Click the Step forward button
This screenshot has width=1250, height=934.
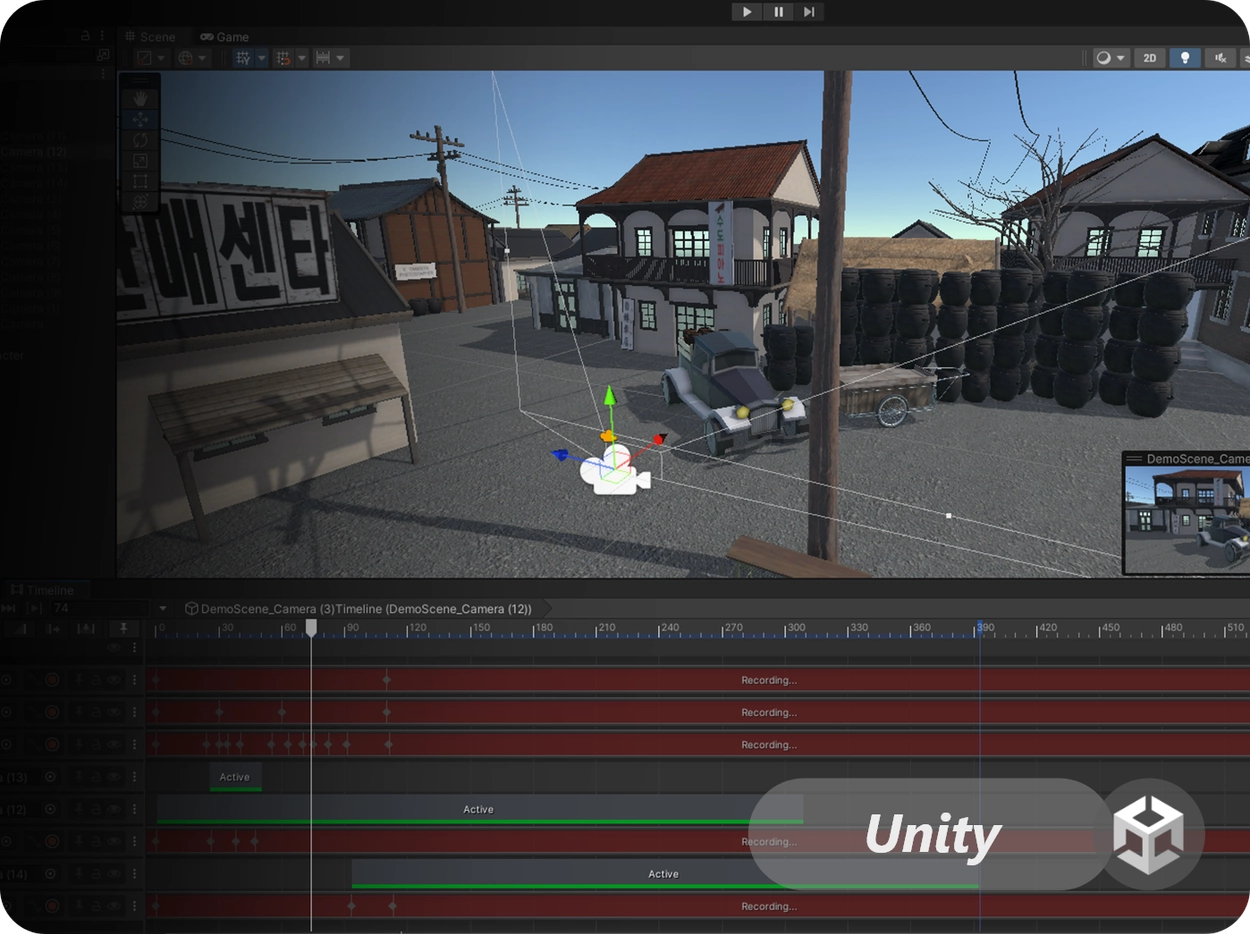coord(808,12)
